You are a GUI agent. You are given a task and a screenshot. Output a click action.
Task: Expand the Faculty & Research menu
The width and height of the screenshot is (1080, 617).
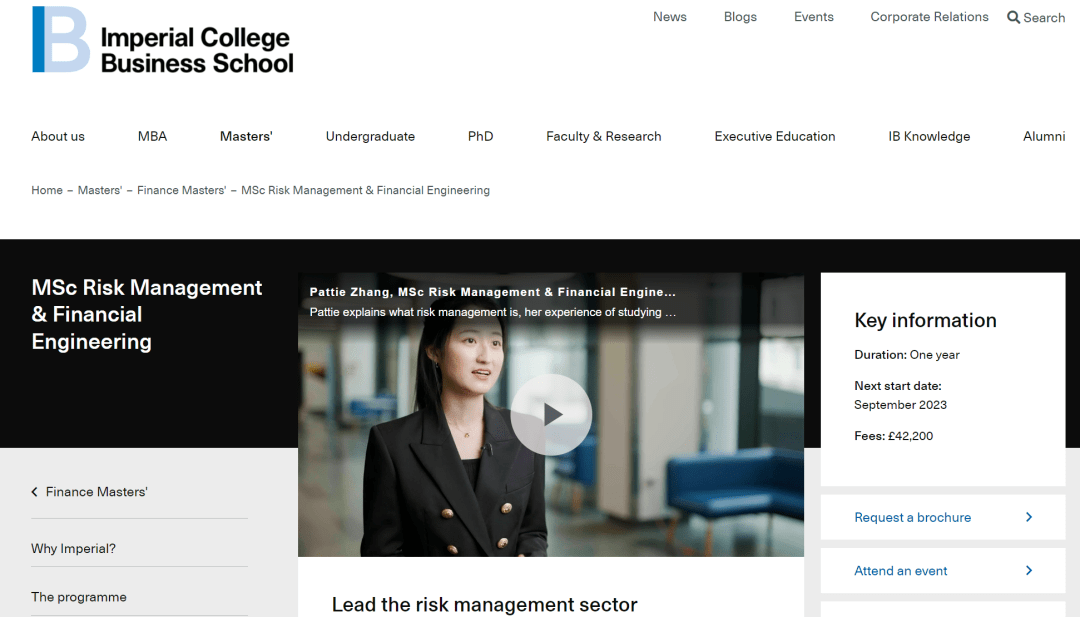click(x=603, y=136)
